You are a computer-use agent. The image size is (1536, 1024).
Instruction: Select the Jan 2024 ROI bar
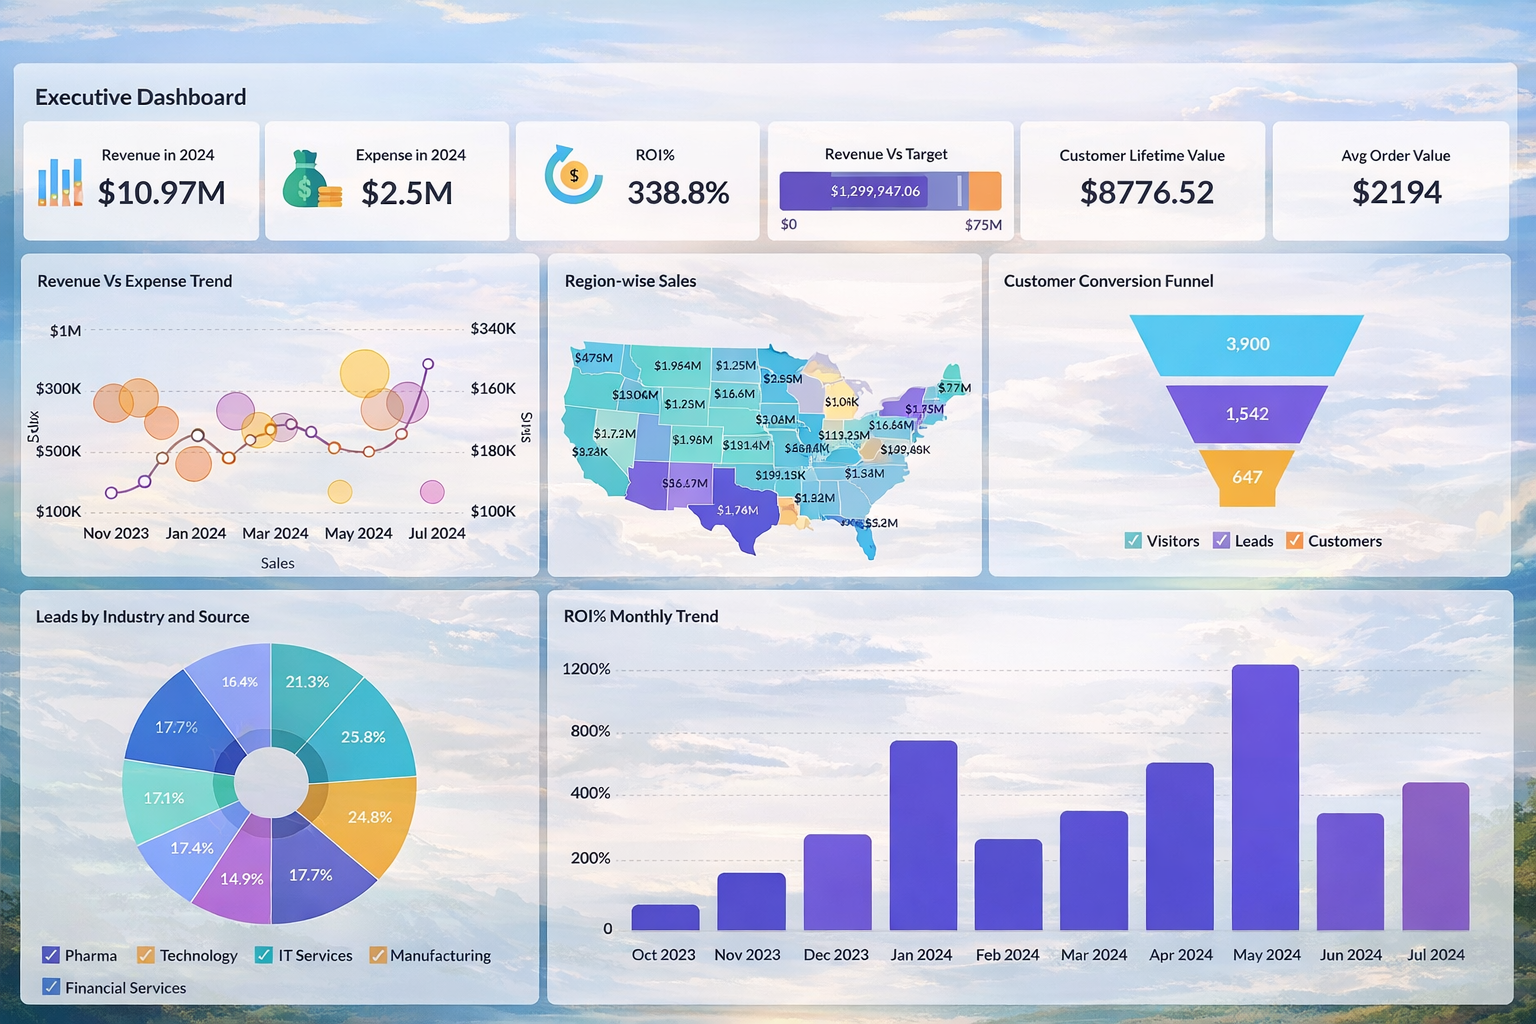pyautogui.click(x=923, y=835)
